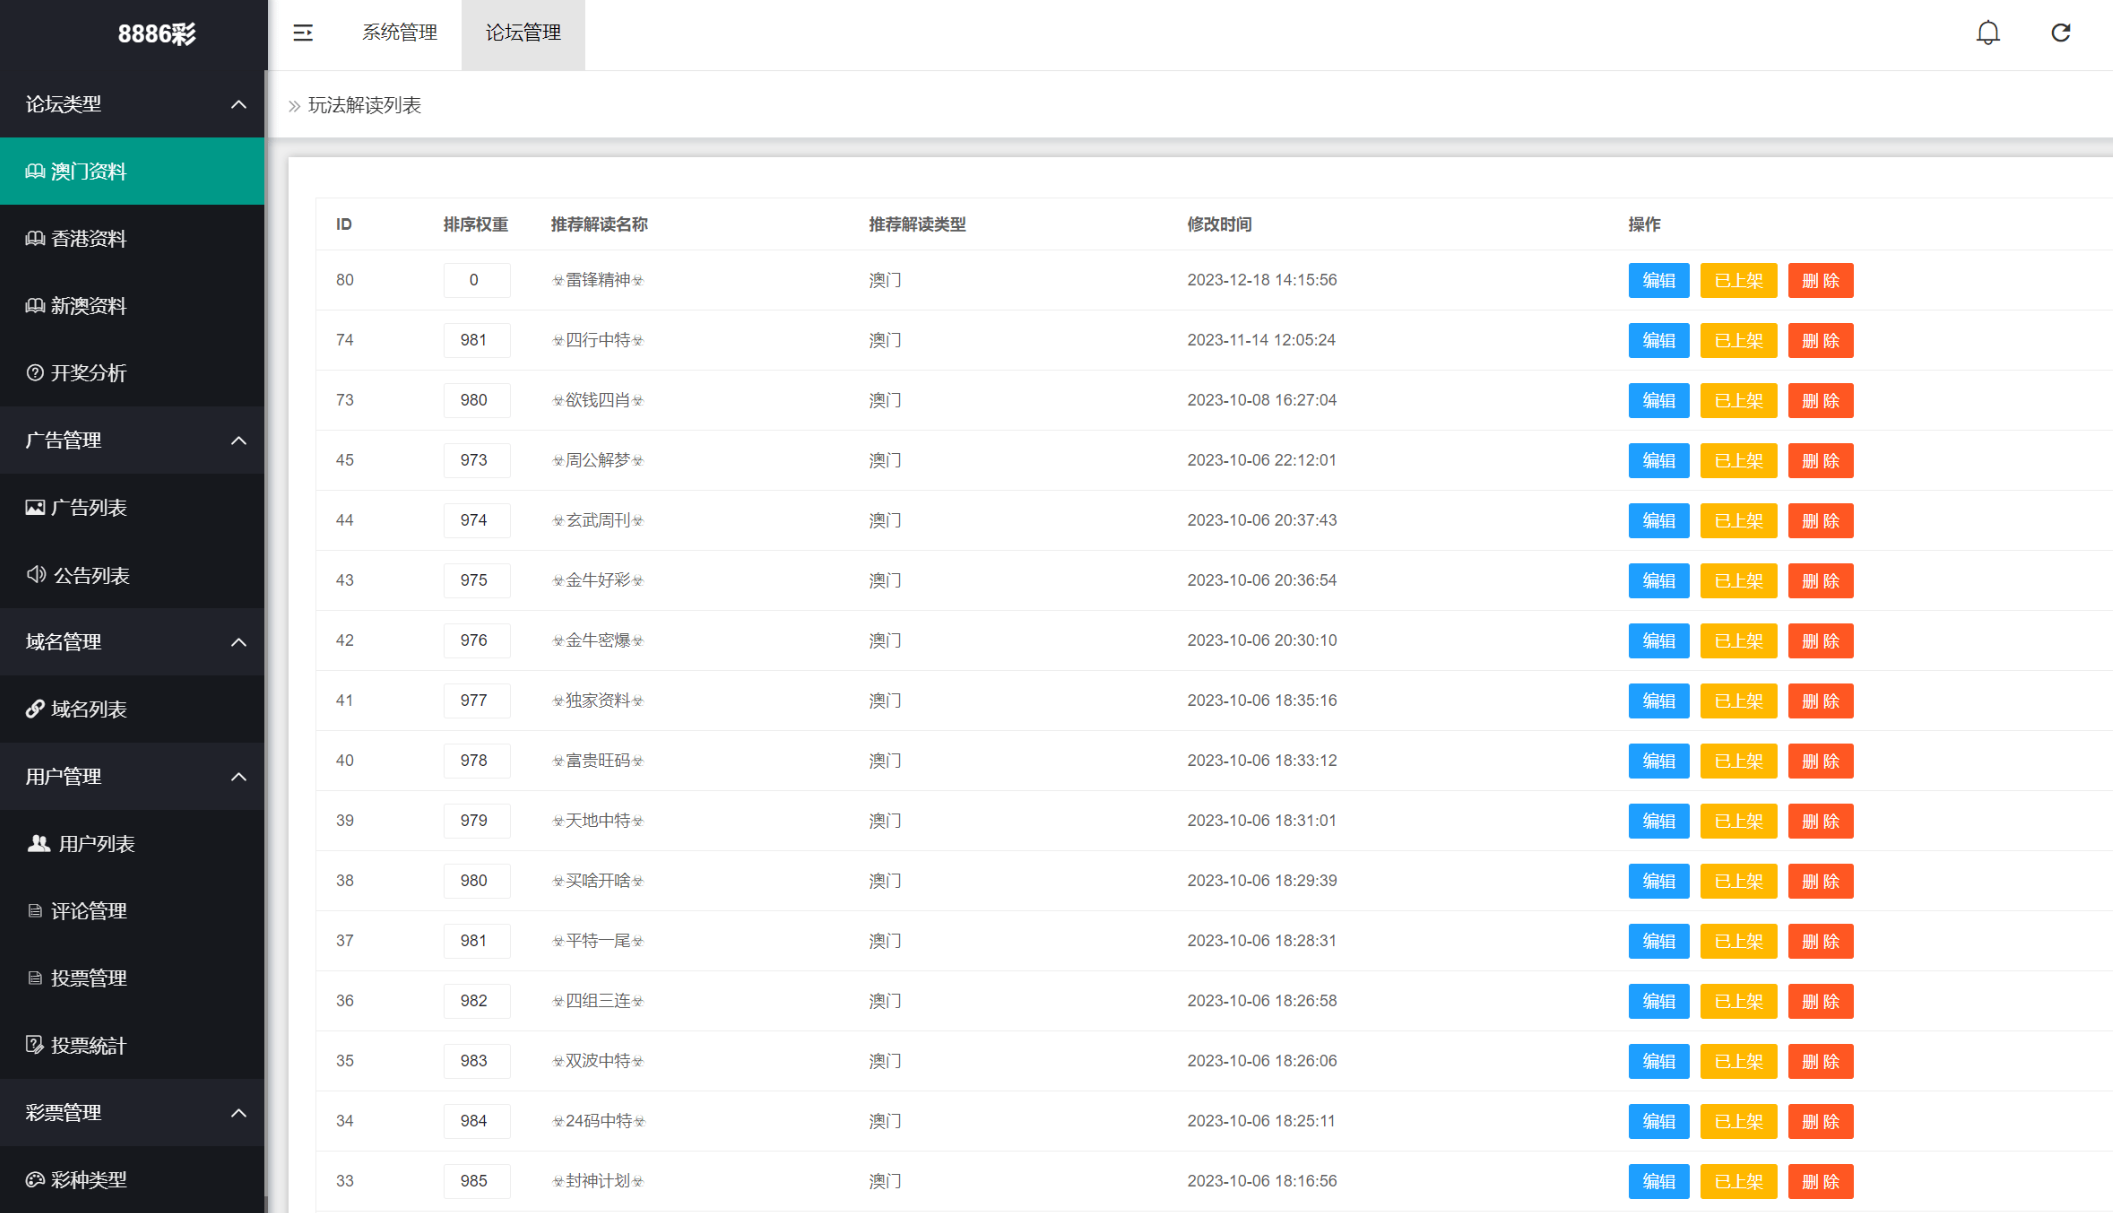Toggle 已上架 status for ID 45 周公解梦

pyautogui.click(x=1738, y=461)
